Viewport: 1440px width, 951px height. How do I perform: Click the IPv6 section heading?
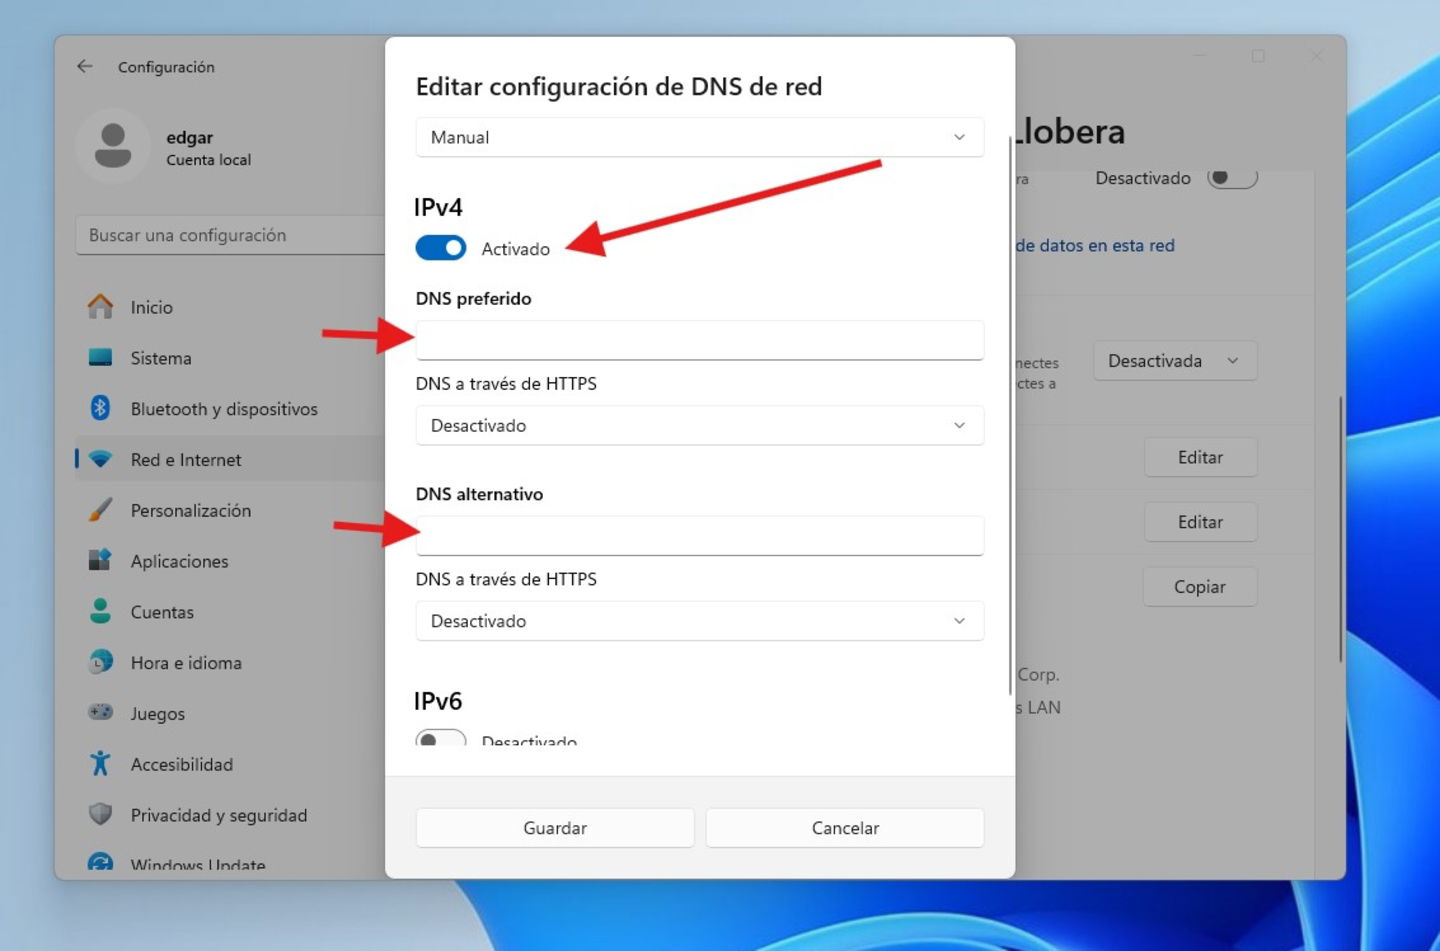(x=438, y=701)
